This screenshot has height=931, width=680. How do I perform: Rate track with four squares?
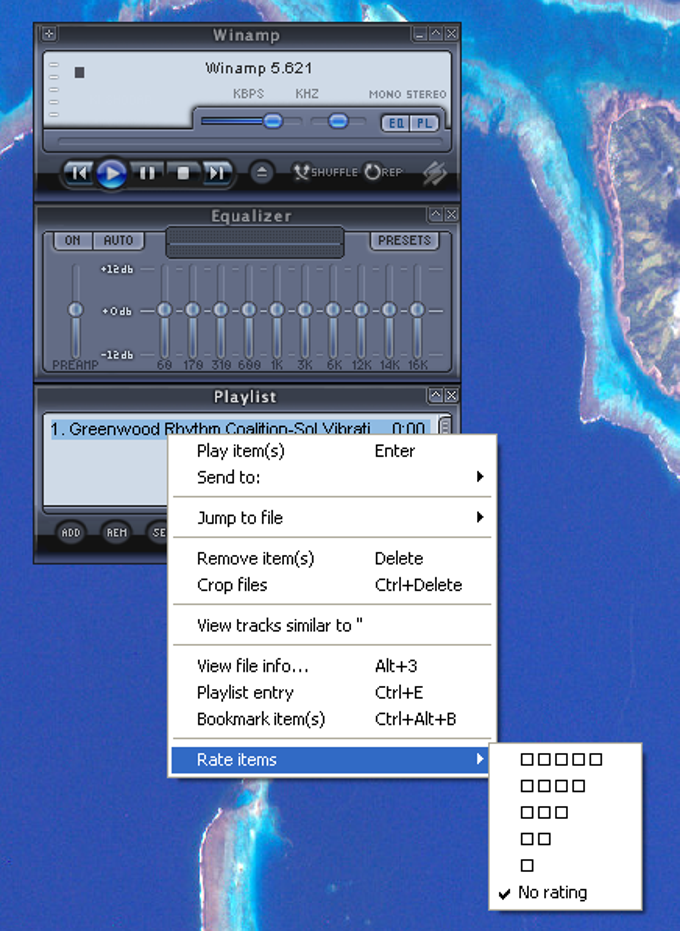click(x=565, y=786)
